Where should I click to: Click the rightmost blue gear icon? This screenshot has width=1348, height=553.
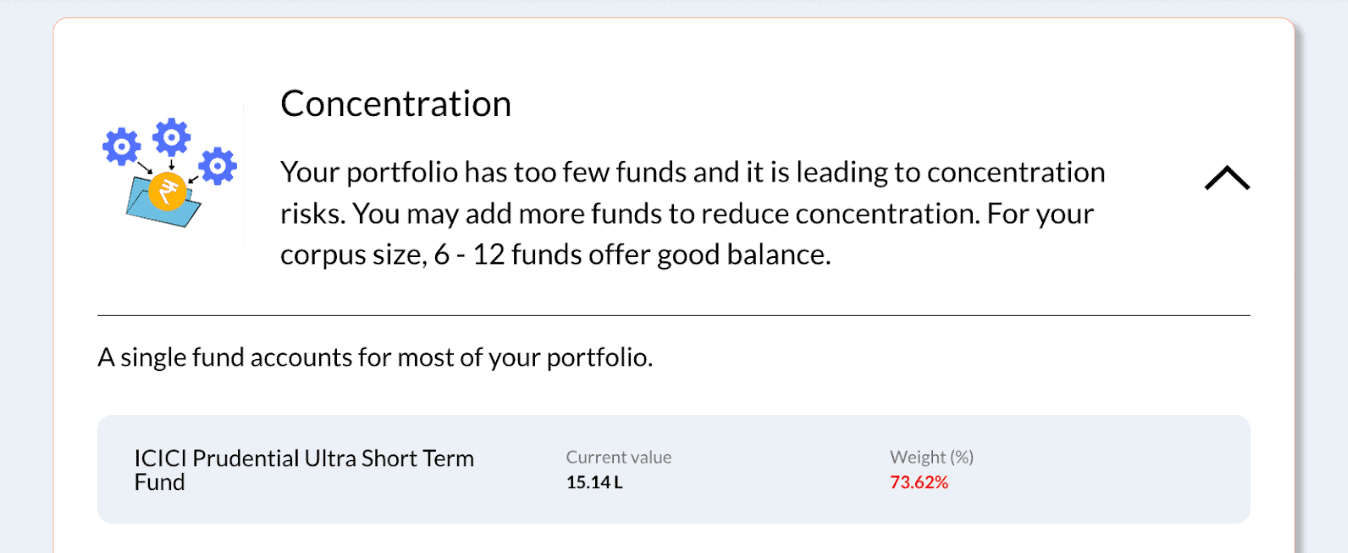pyautogui.click(x=217, y=166)
